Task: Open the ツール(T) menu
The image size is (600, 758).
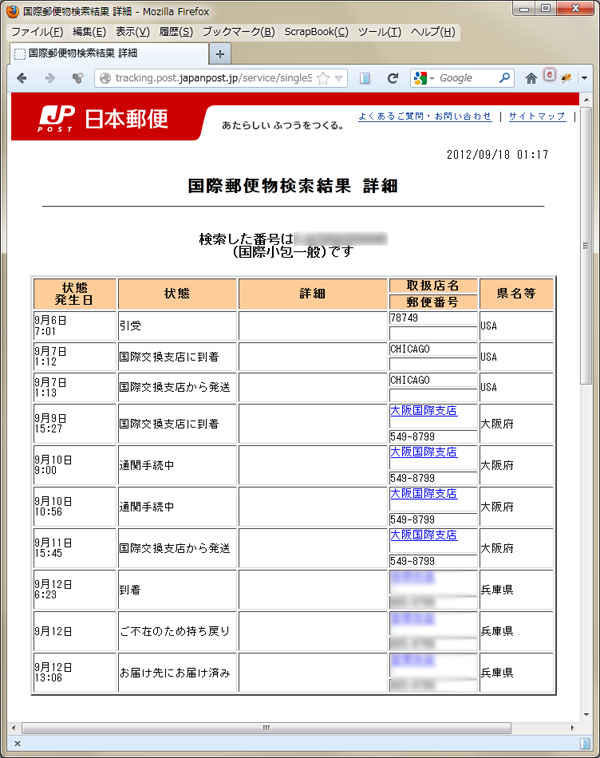Action: [380, 32]
